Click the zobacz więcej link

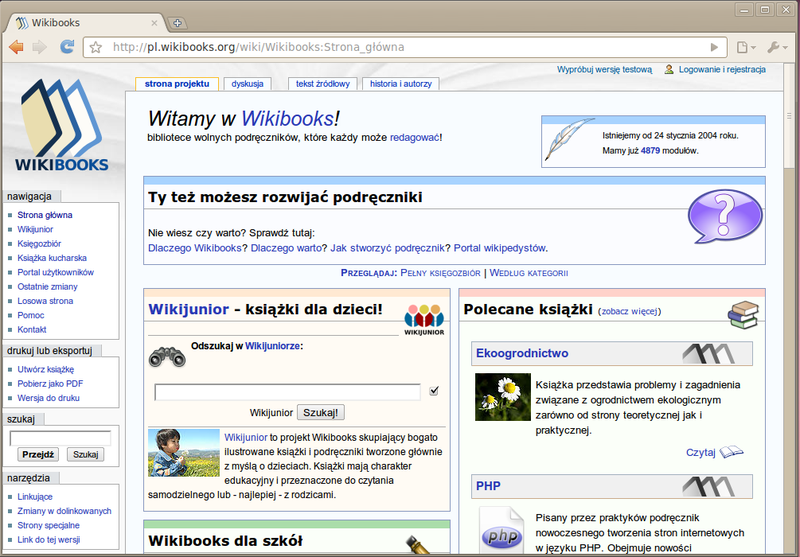(630, 311)
